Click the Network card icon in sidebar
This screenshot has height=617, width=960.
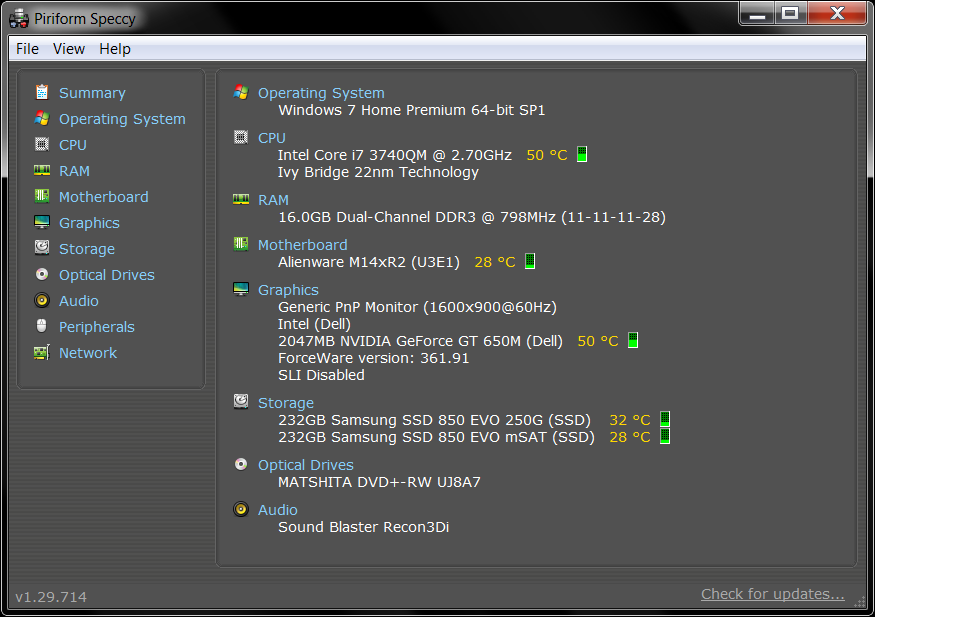click(42, 353)
